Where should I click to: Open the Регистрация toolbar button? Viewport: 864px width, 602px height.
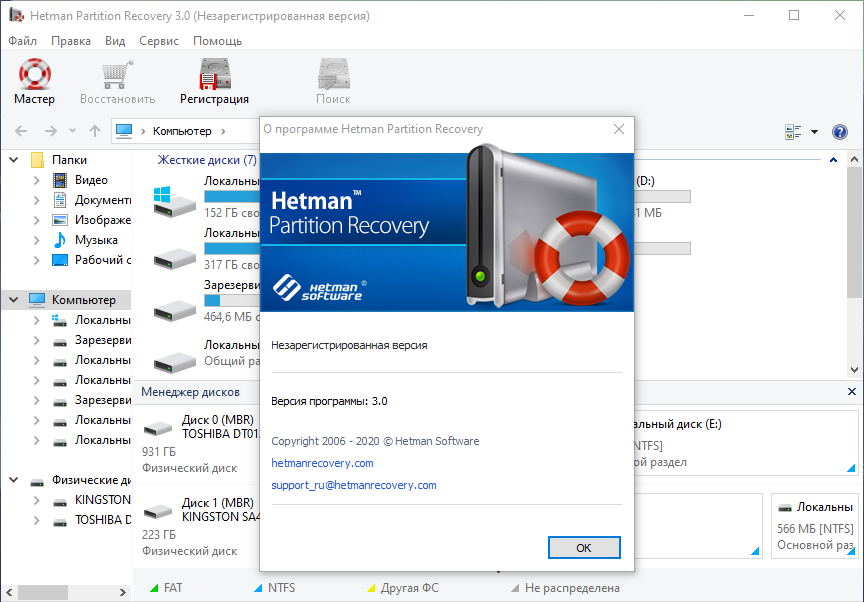214,82
